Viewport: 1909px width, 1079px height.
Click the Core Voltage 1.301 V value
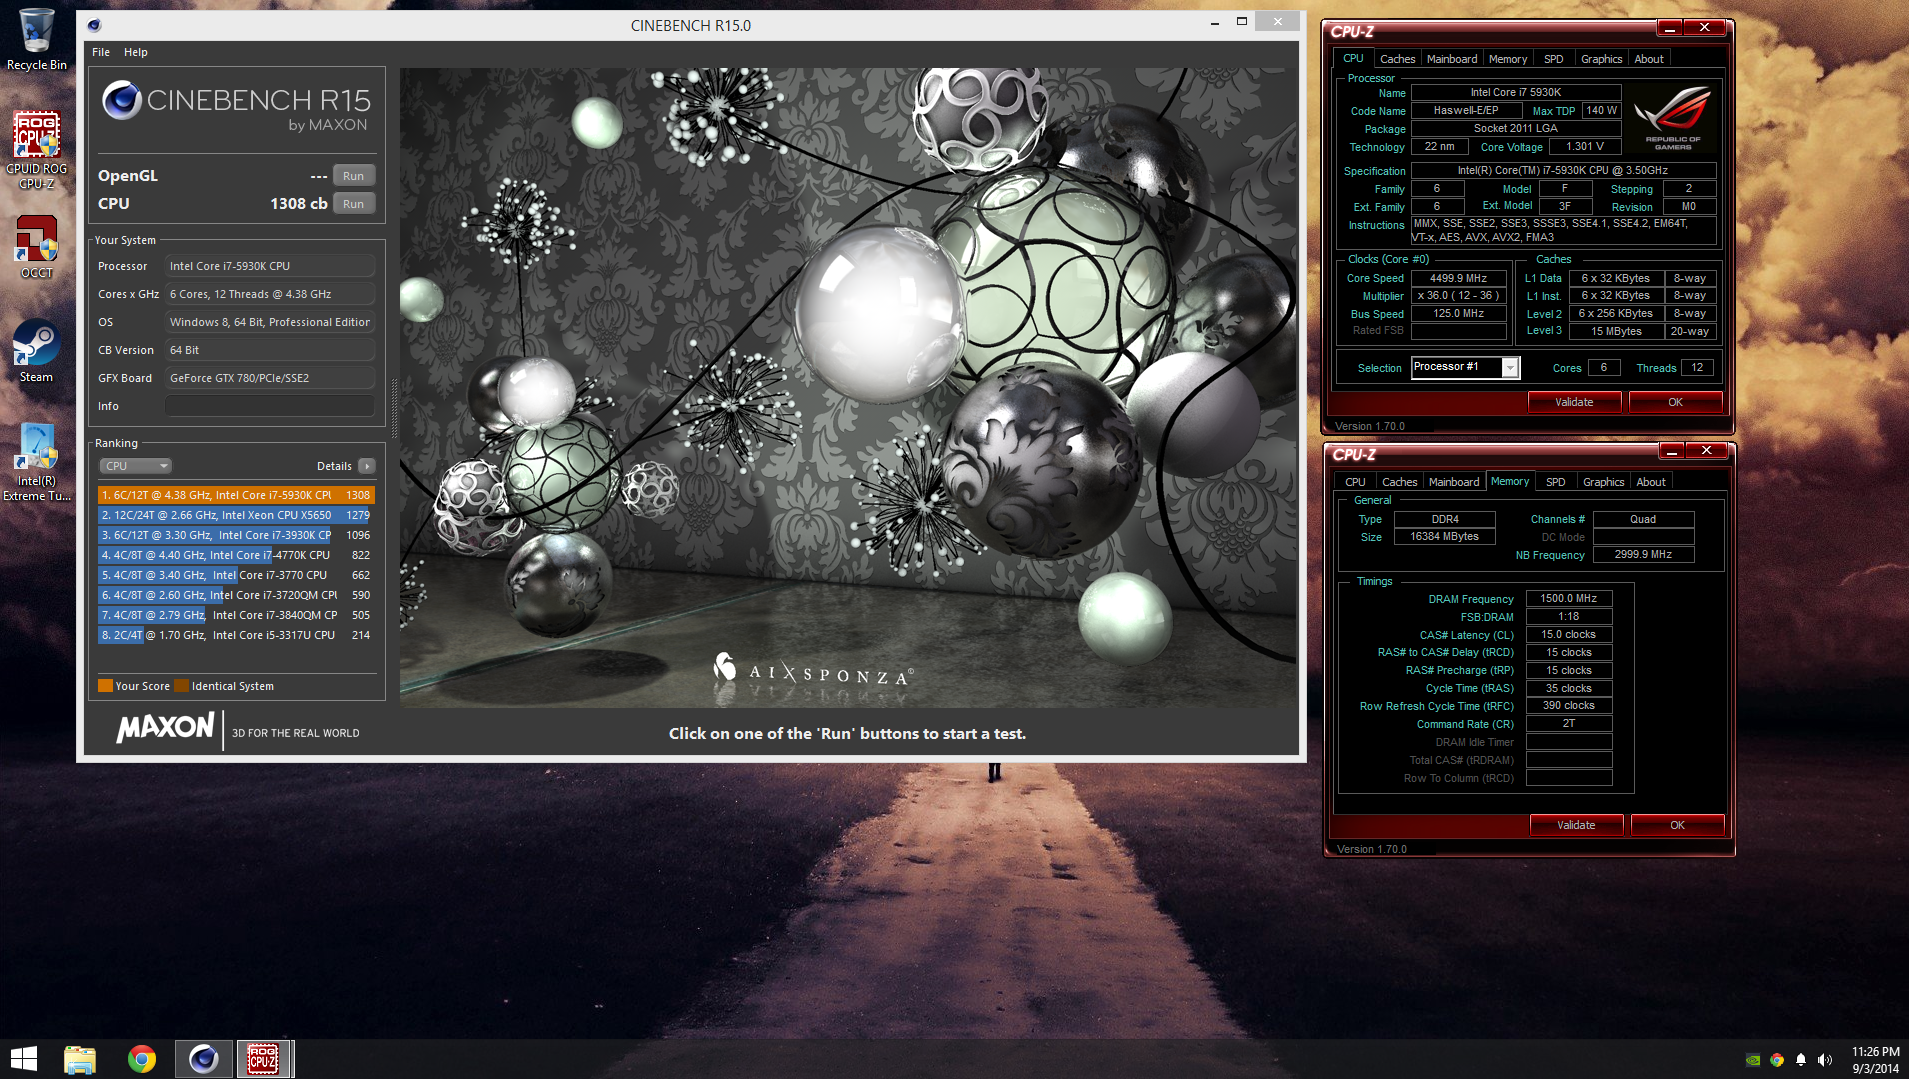point(1584,146)
